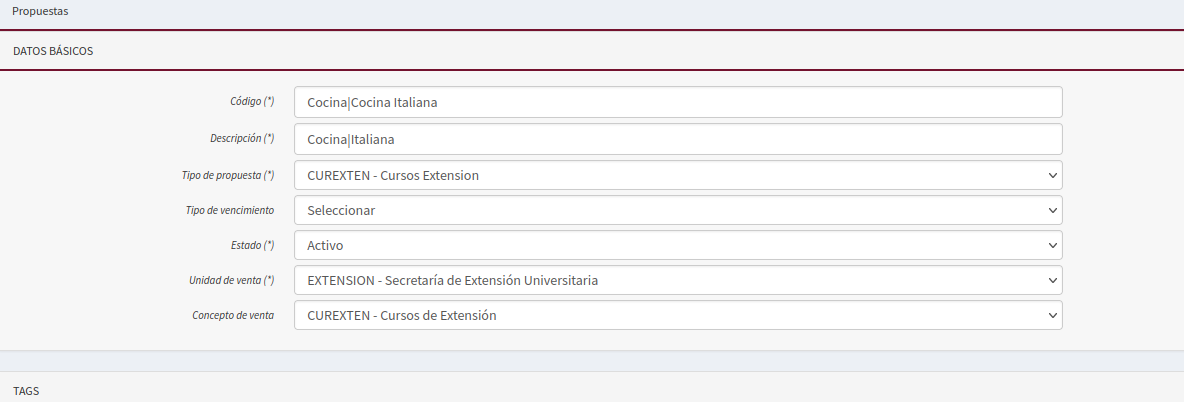Click the TAGS section header
1184x402 pixels.
pos(26,391)
